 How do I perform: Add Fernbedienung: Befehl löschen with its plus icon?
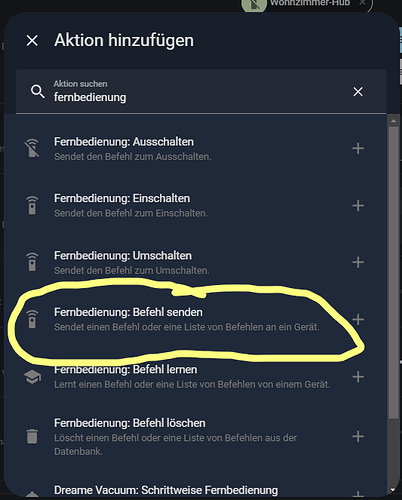pos(358,436)
